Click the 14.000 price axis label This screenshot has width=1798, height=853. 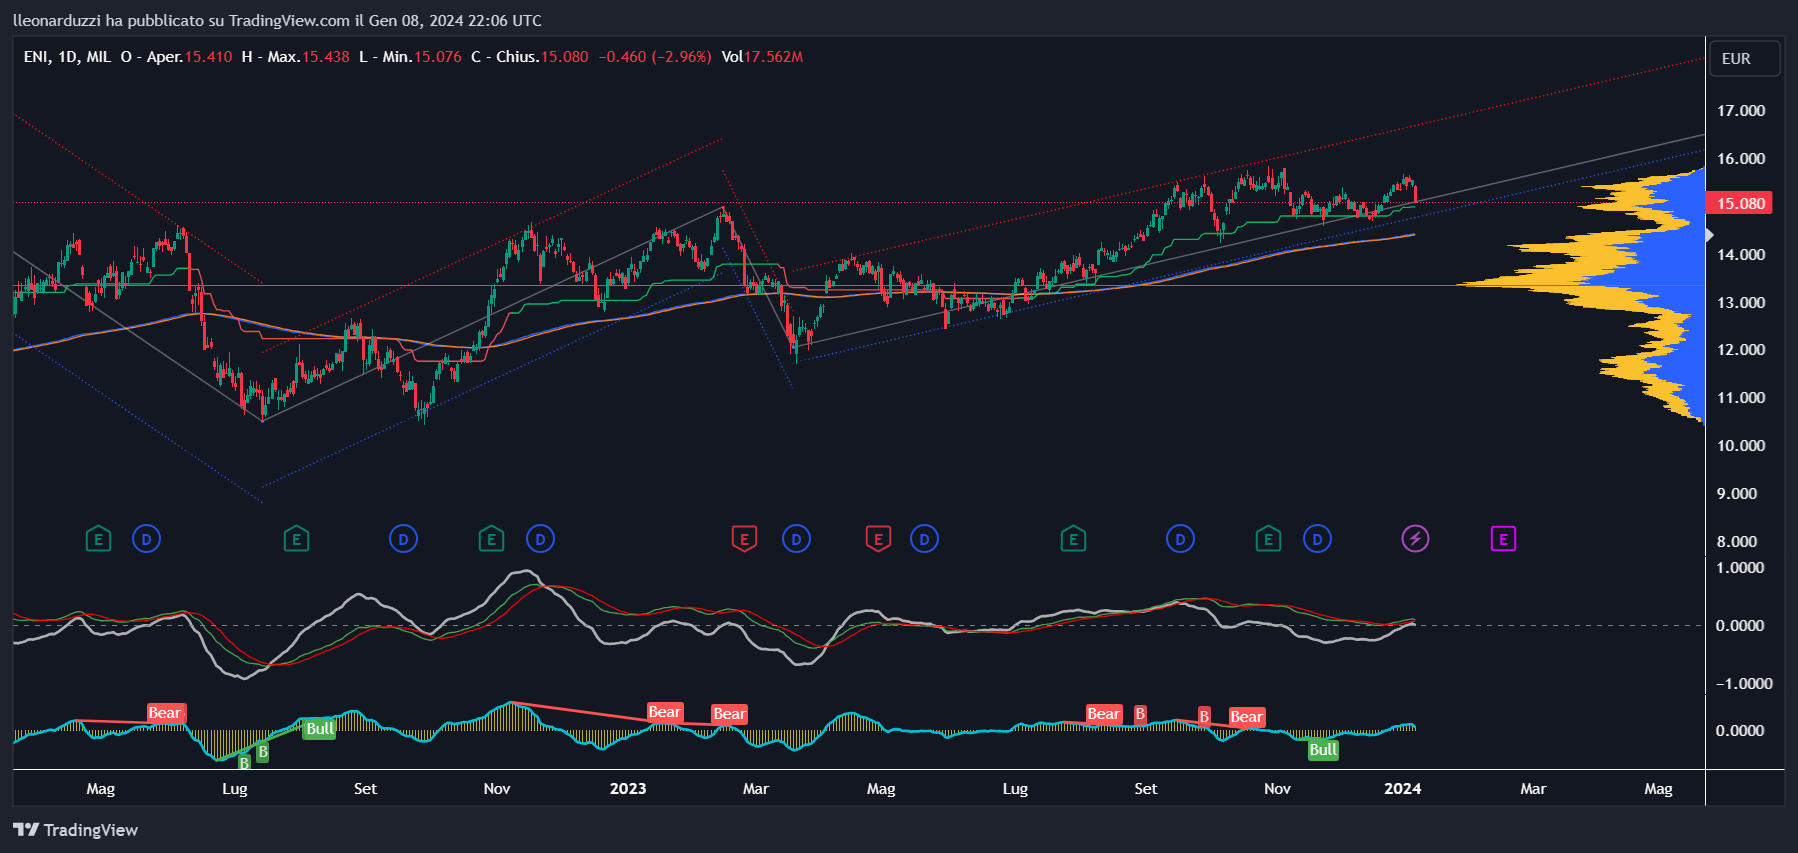pyautogui.click(x=1741, y=255)
